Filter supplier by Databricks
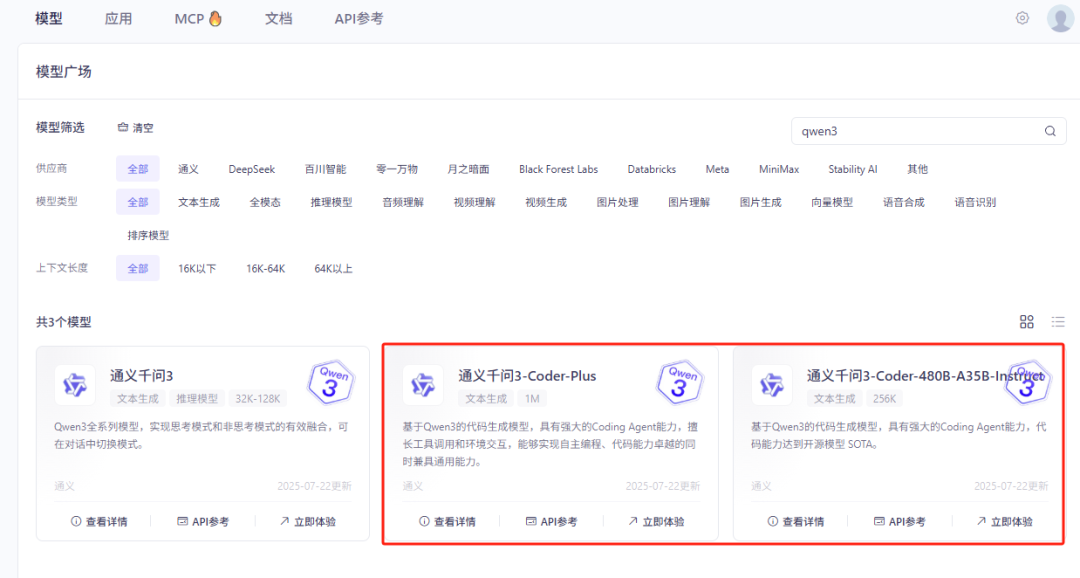Screen dimensions: 1080x578 pyautogui.click(x=652, y=169)
